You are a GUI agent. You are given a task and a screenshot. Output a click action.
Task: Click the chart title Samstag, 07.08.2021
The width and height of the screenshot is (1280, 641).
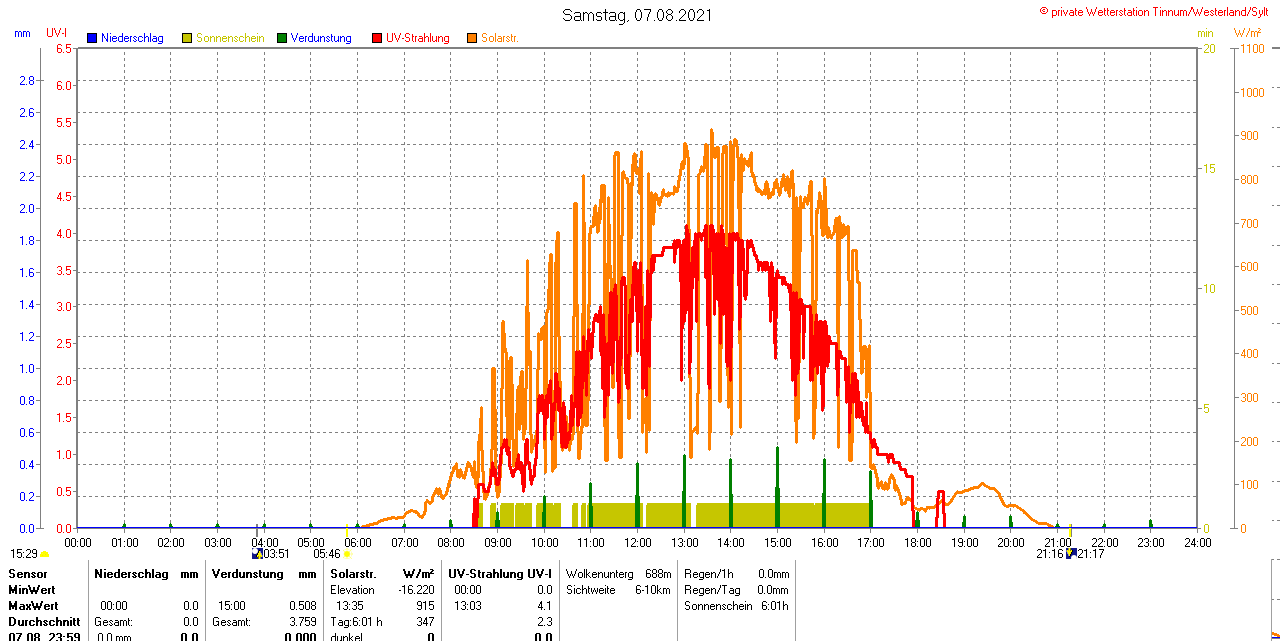coord(639,15)
